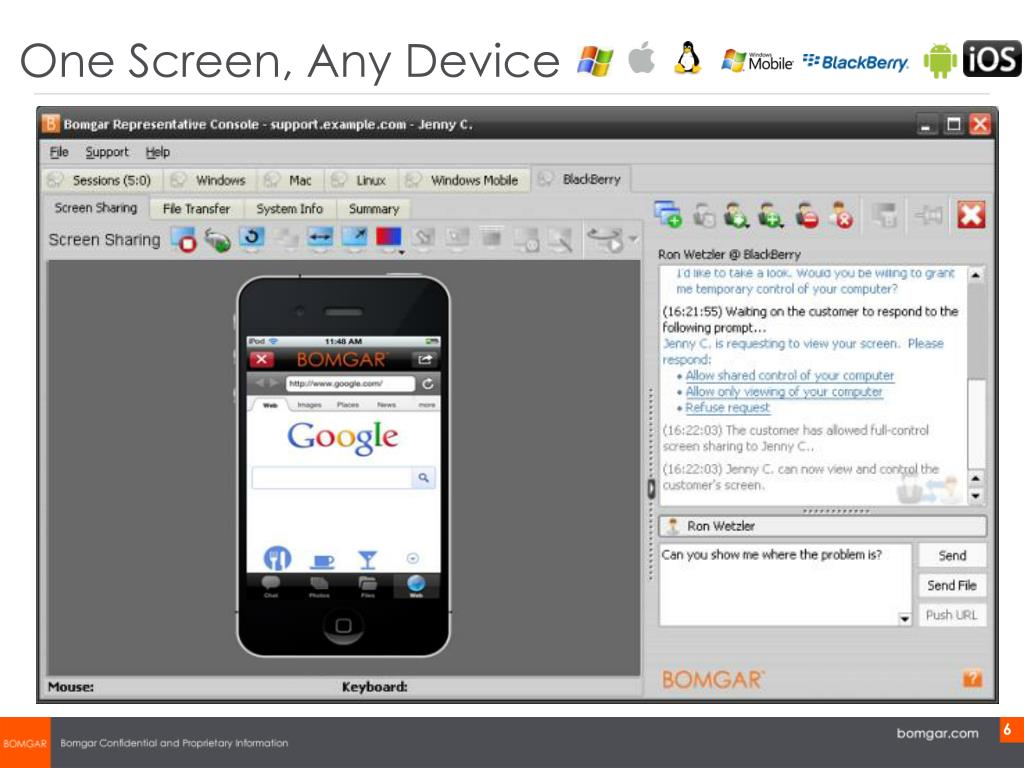Click the Send File button
The height and width of the screenshot is (768, 1024).
952,585
